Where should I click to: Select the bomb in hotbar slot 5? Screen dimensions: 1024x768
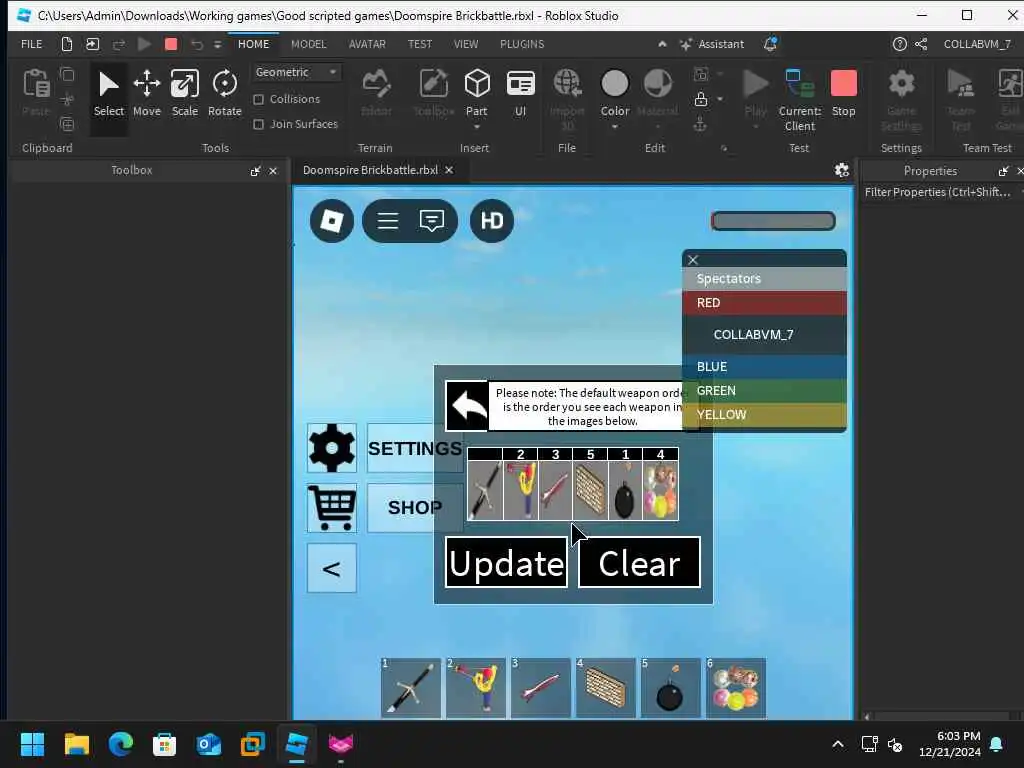(x=670, y=688)
